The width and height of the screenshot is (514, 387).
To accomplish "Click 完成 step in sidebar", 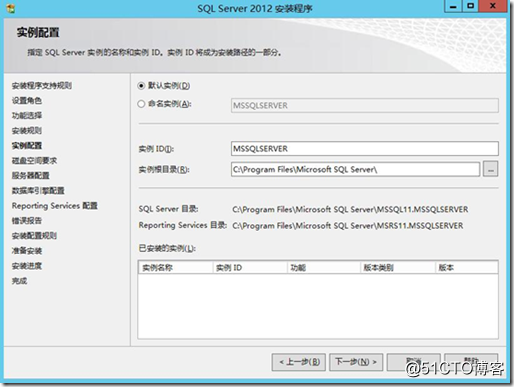I will coord(19,281).
